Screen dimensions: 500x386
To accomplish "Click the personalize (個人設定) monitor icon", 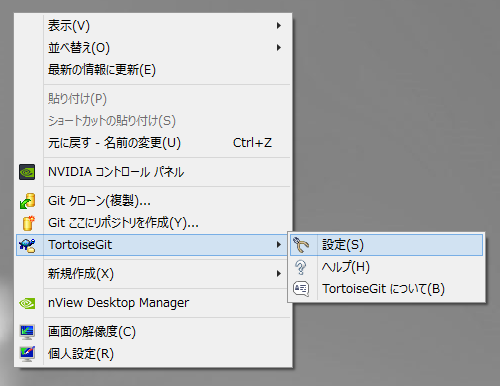I will pos(27,354).
